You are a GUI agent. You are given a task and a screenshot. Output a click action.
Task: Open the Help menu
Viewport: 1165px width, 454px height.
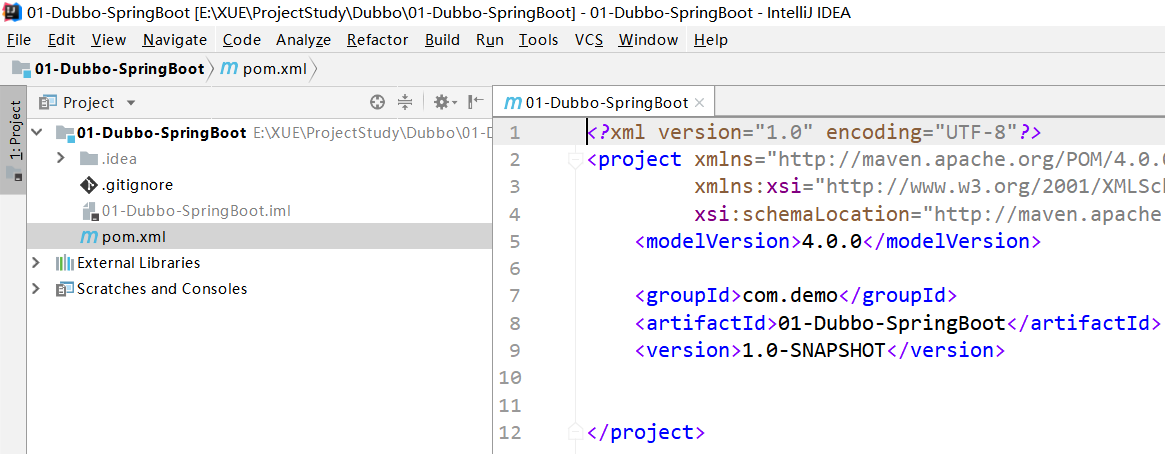(710, 39)
